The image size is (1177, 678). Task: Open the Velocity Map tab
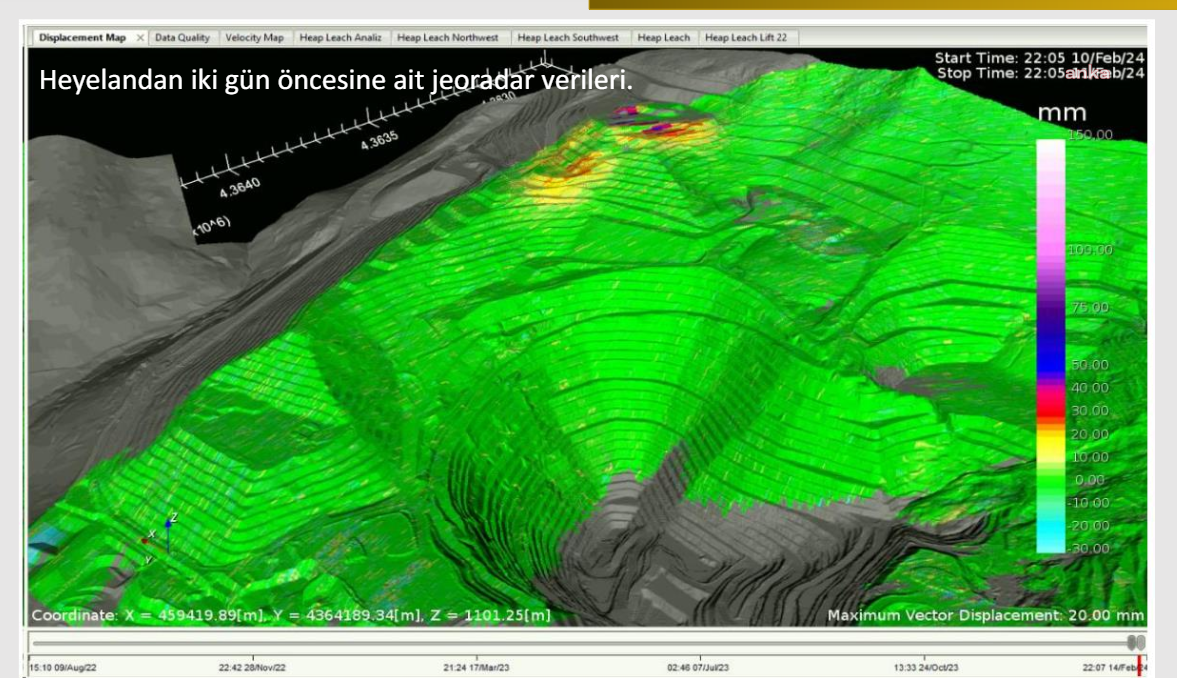point(255,38)
